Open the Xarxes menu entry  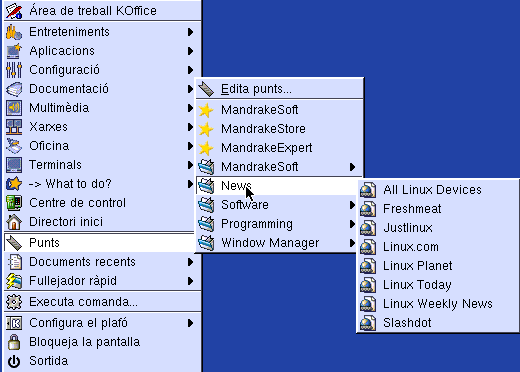100,127
